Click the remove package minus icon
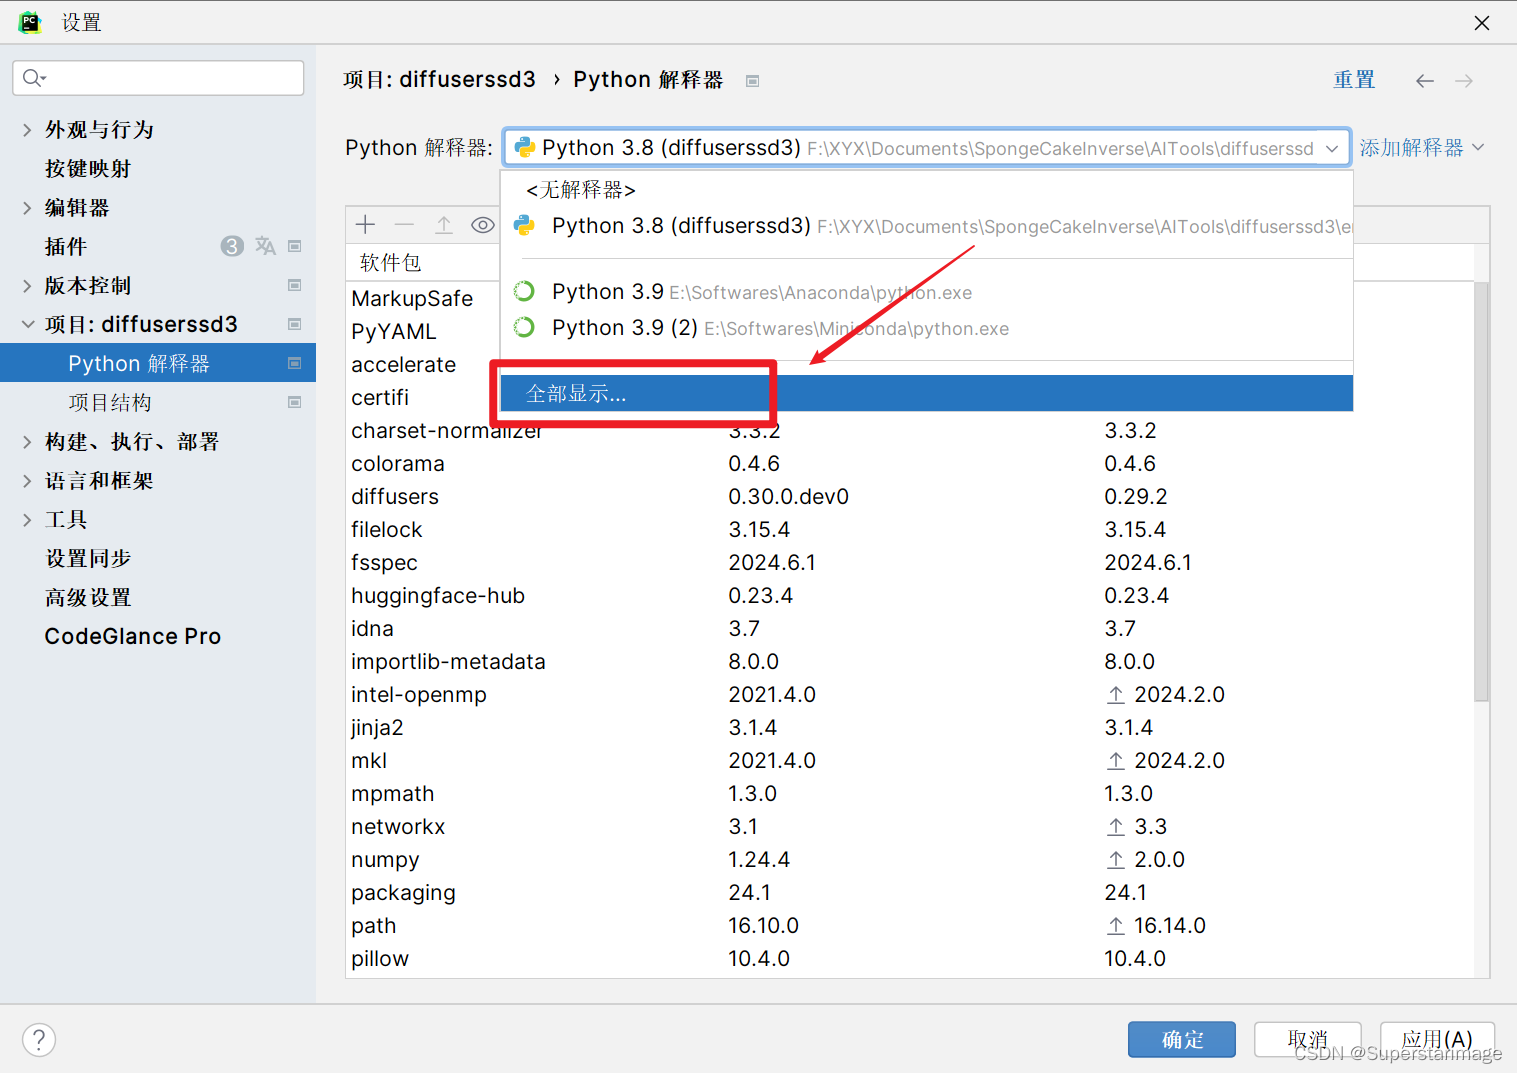This screenshot has width=1517, height=1073. 404,225
